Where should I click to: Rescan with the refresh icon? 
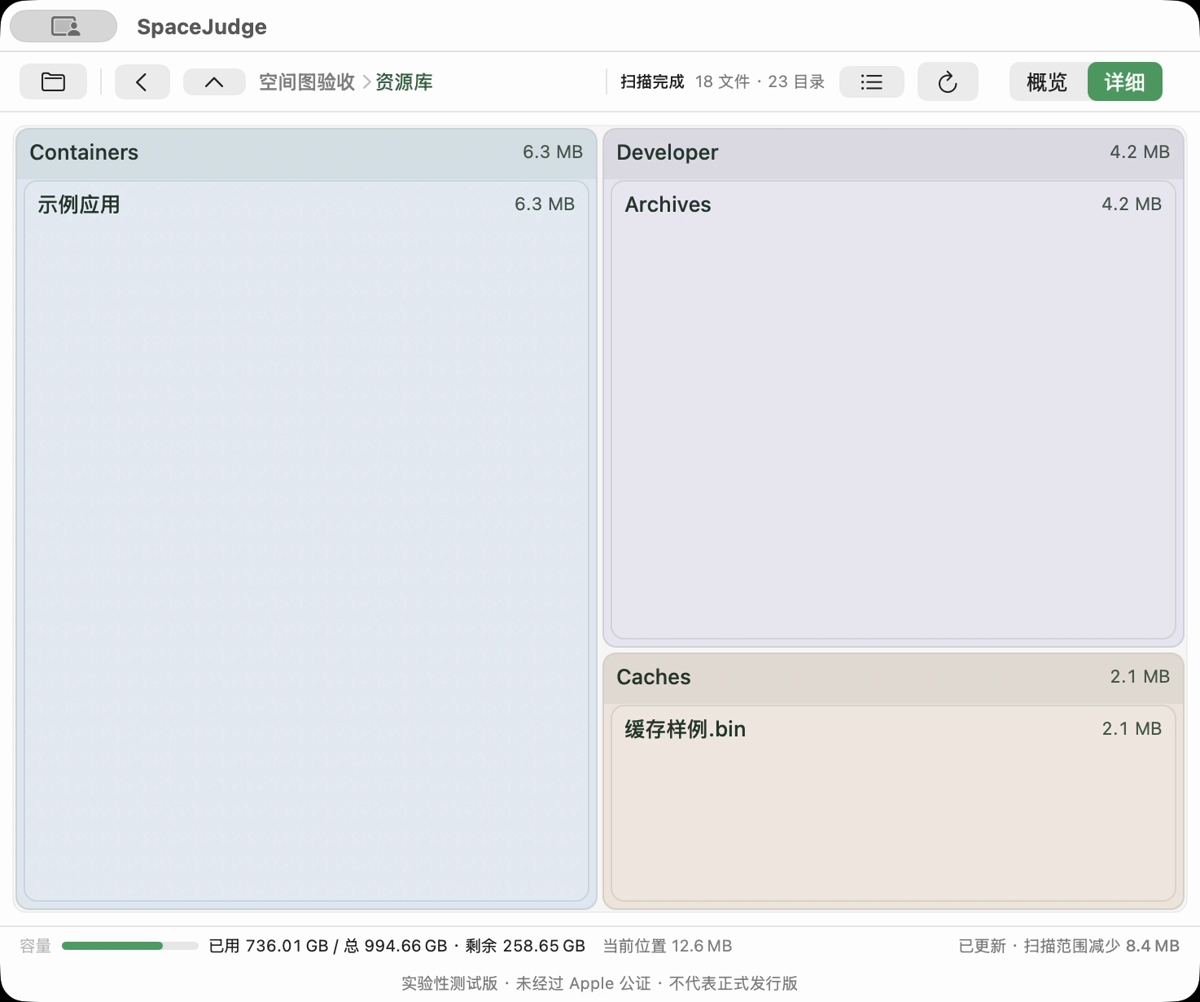point(948,82)
